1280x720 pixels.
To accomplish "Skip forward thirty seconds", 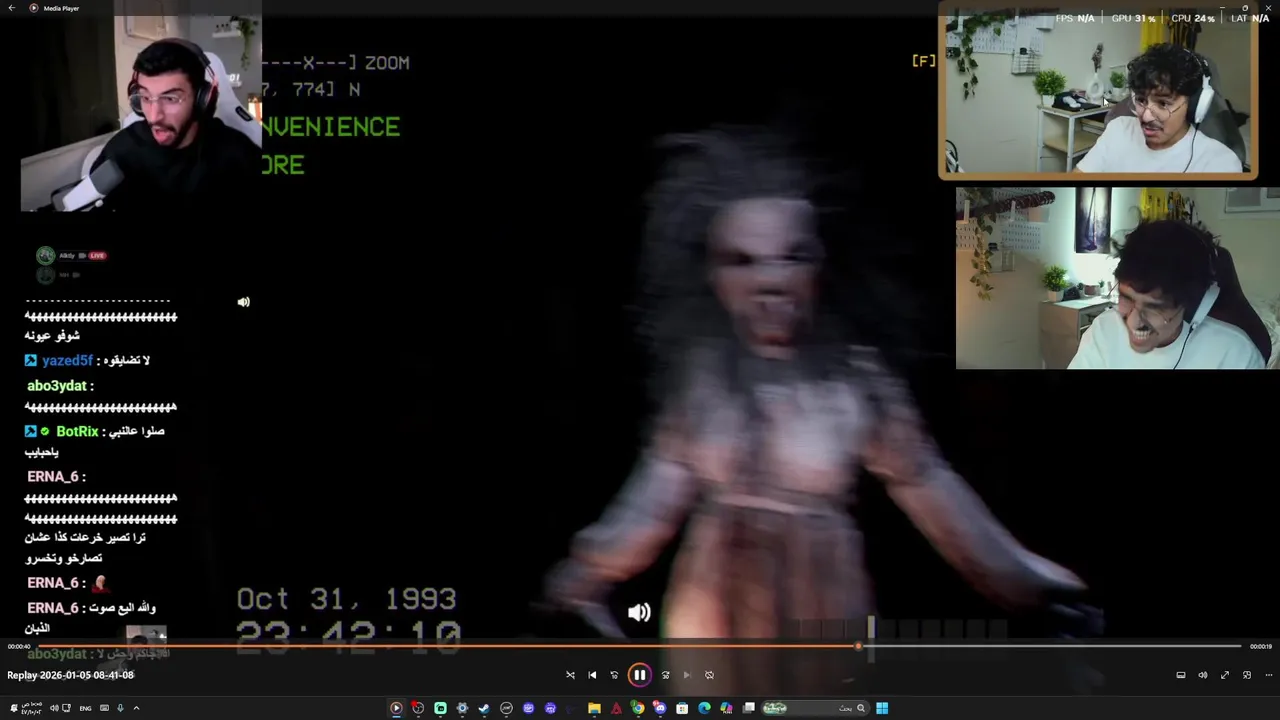I will coord(665,675).
